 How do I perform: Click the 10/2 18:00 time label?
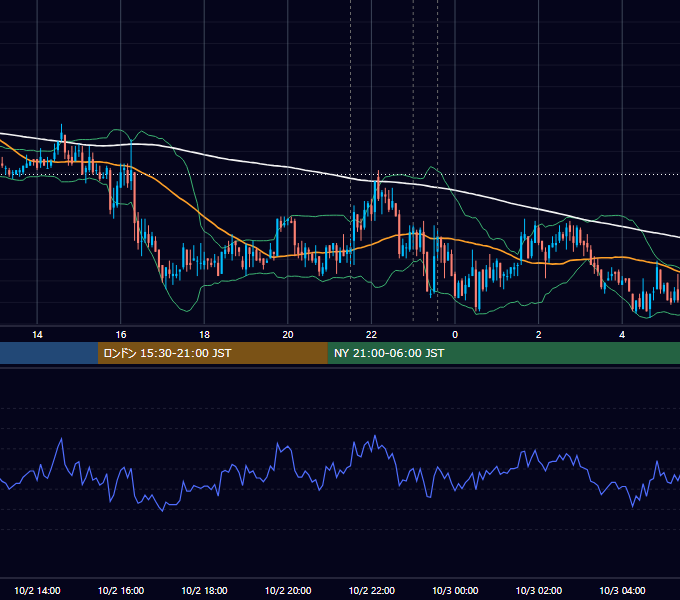pos(204,590)
